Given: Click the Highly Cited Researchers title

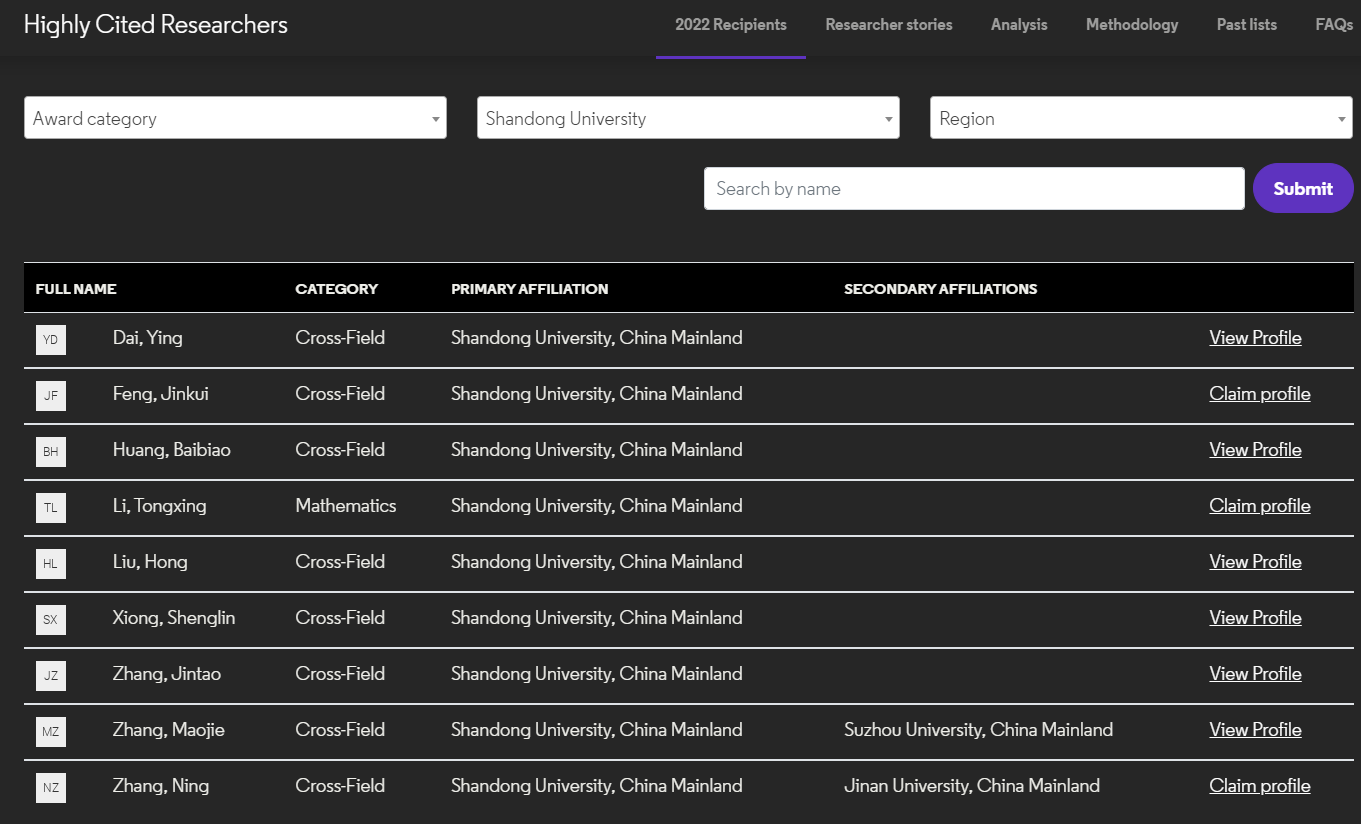Looking at the screenshot, I should tap(156, 25).
